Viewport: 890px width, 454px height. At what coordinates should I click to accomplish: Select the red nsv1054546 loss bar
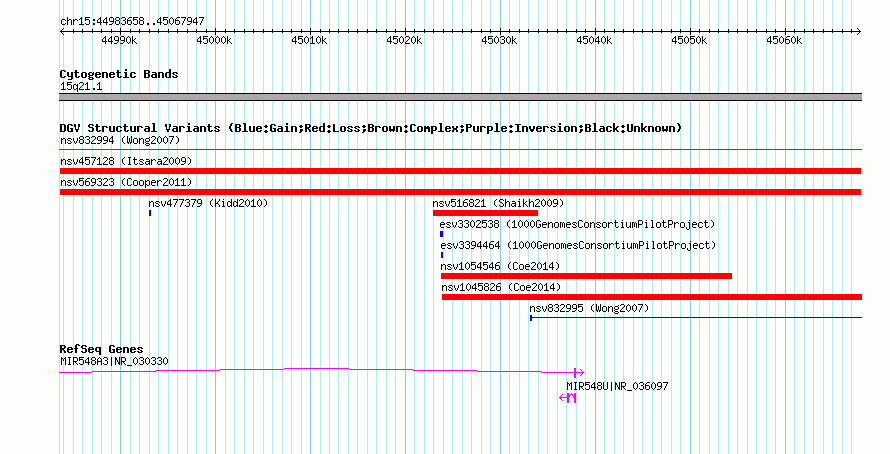coord(586,276)
